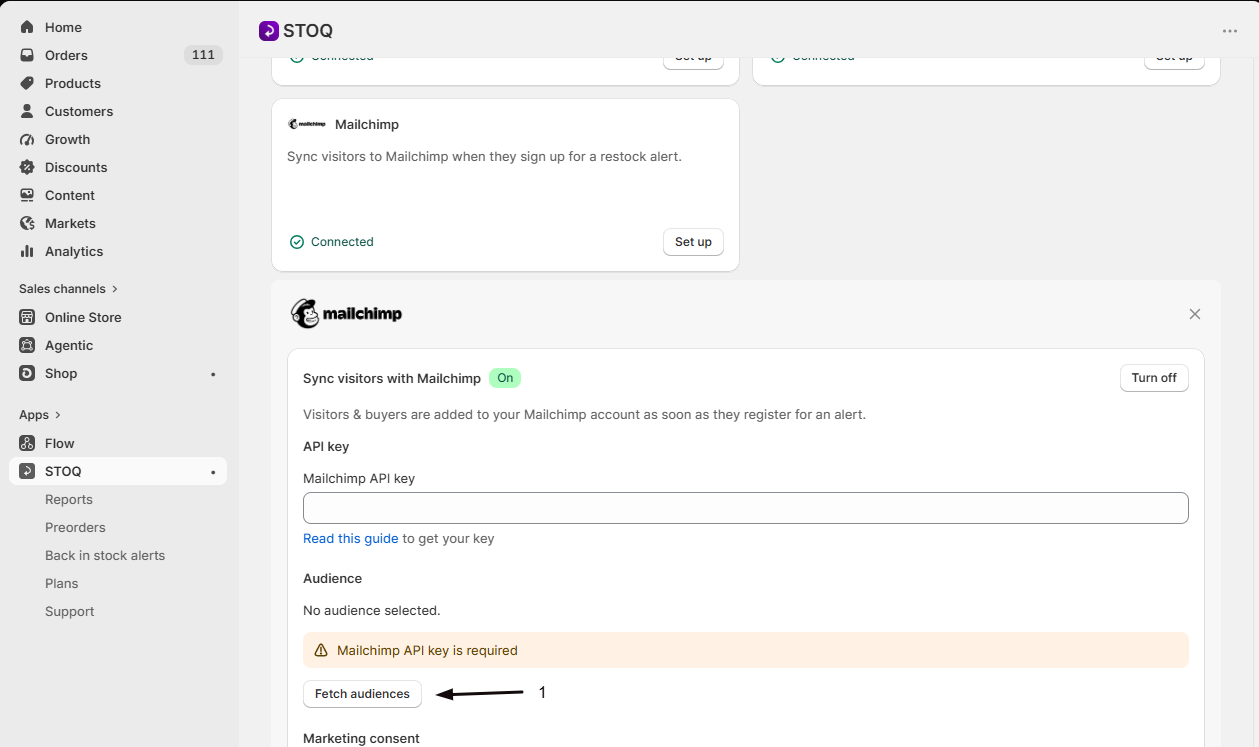Click the green Connected check icon

tap(297, 242)
